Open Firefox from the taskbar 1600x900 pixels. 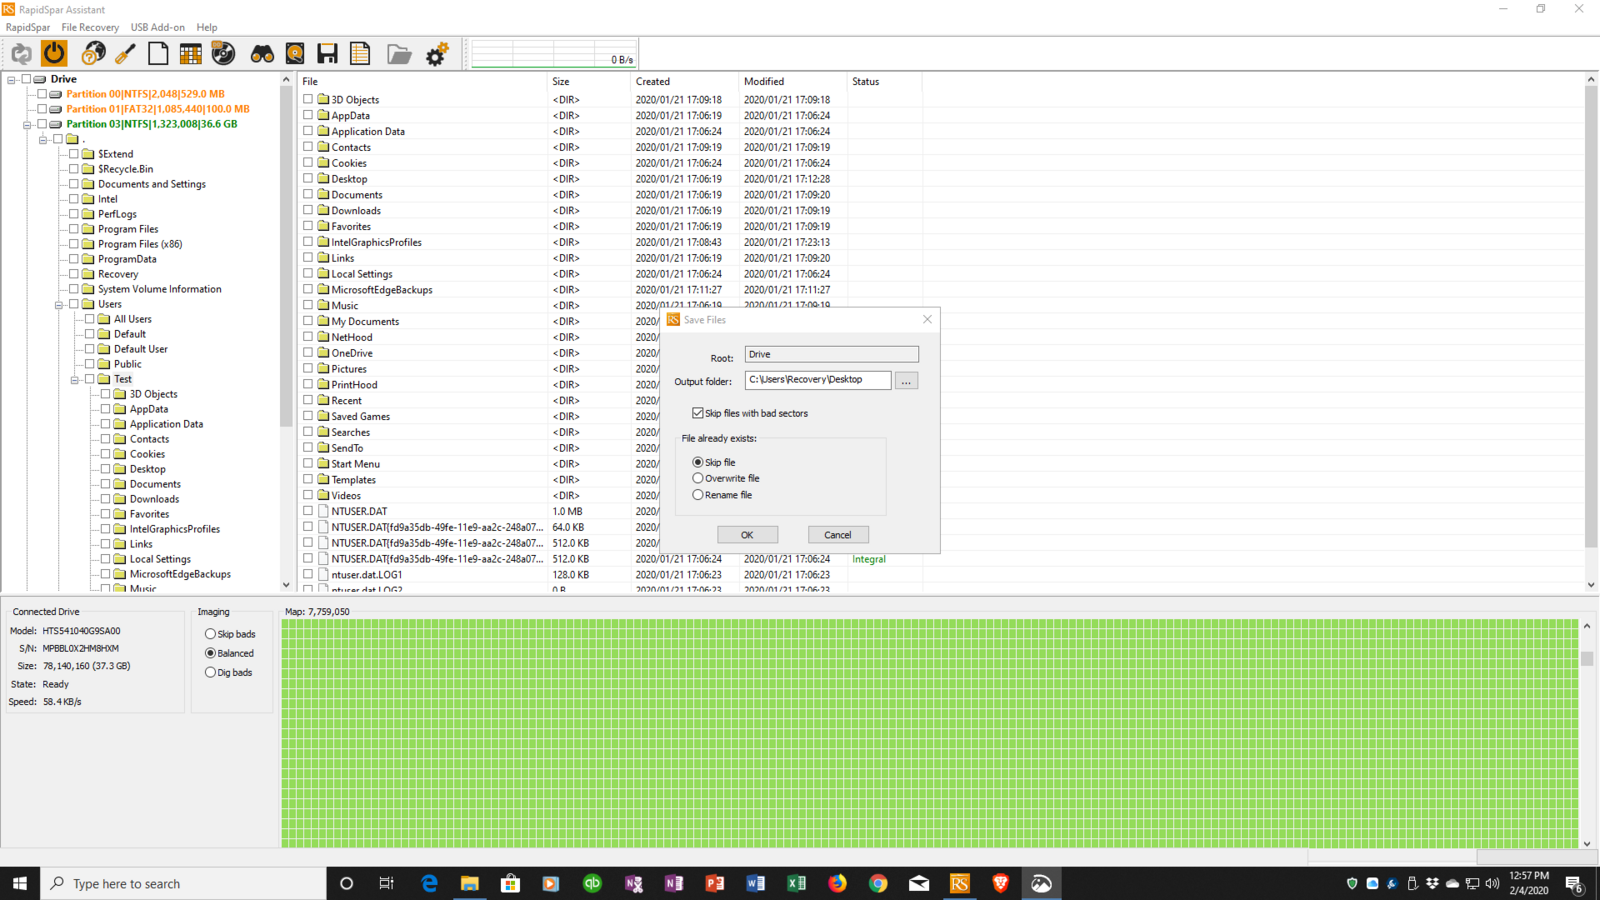click(x=837, y=883)
